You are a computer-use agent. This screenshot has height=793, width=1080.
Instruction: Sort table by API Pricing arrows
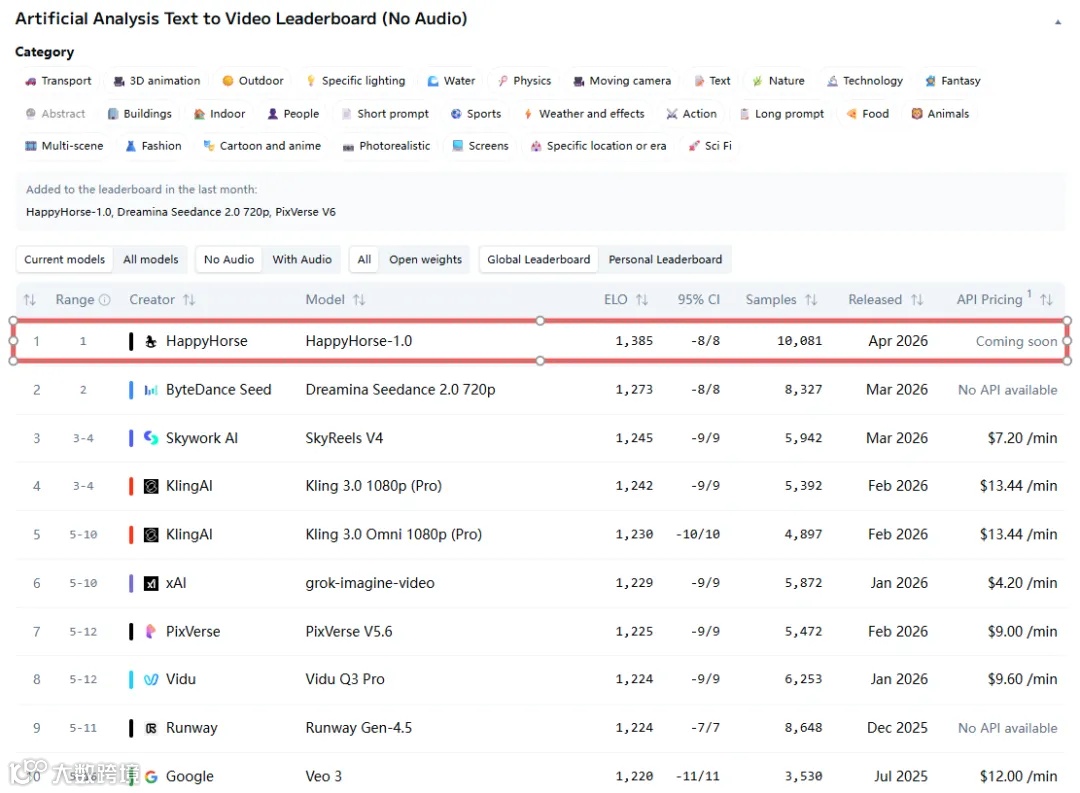(1046, 300)
